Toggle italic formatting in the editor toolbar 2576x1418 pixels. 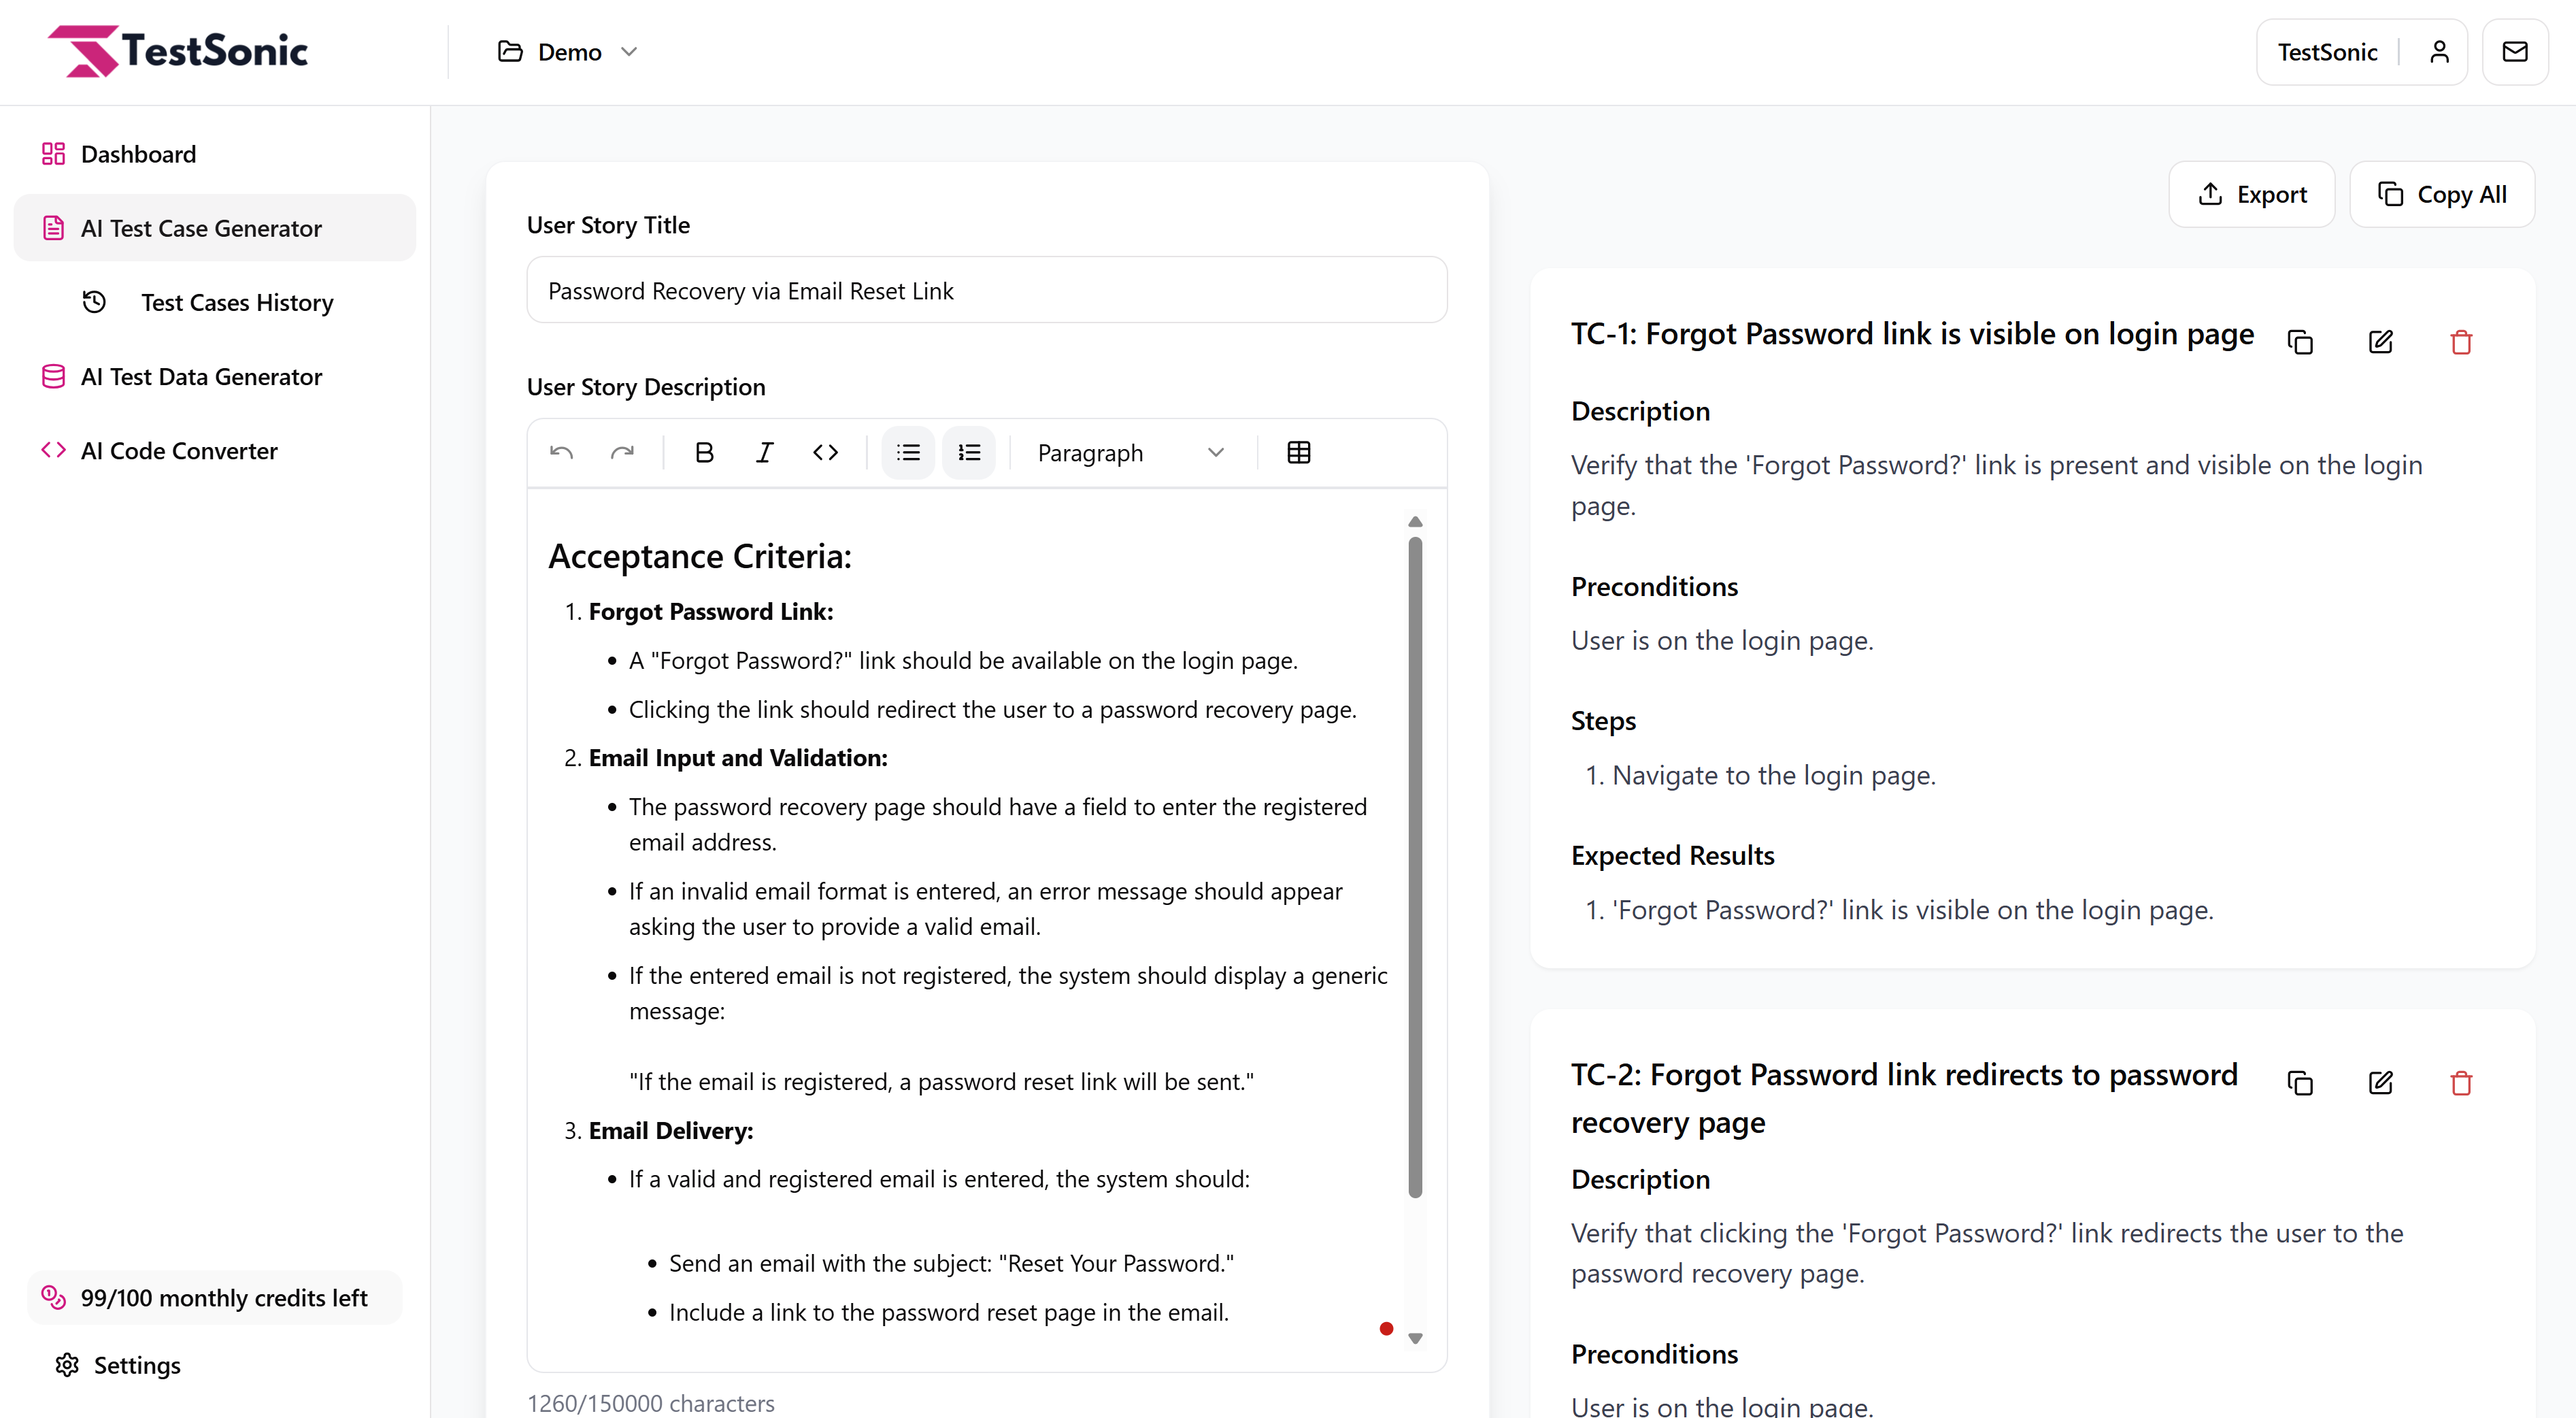pyautogui.click(x=764, y=452)
